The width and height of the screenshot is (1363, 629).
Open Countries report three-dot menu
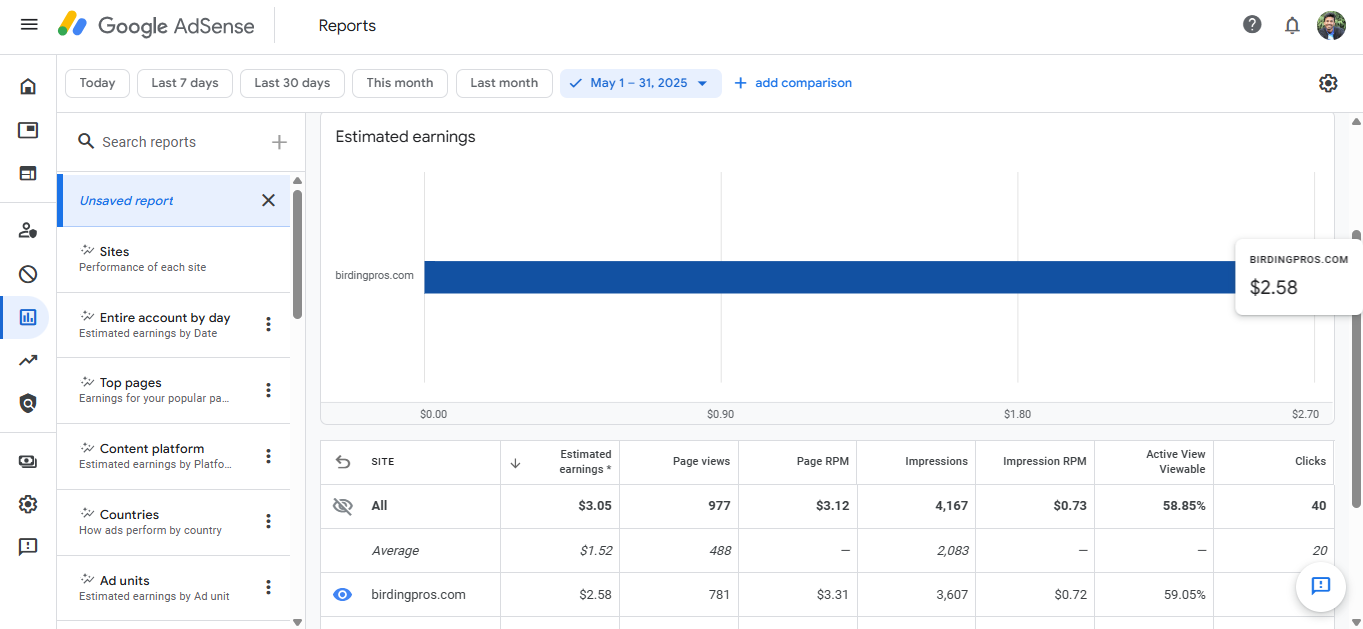tap(268, 521)
